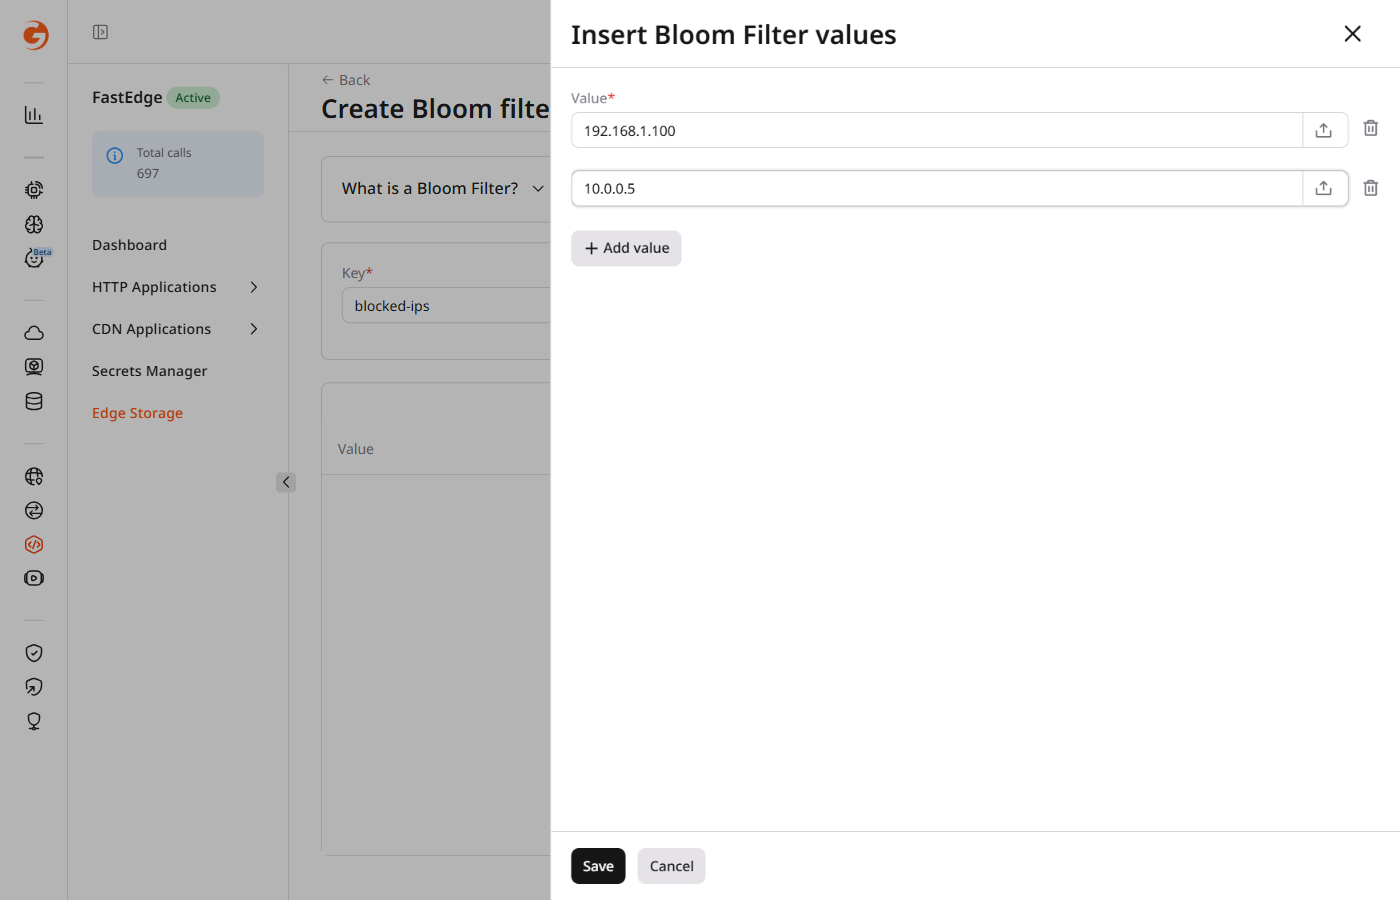Open the shield checkmark security icon
Viewport: 1400px width, 900px height.
coord(34,653)
